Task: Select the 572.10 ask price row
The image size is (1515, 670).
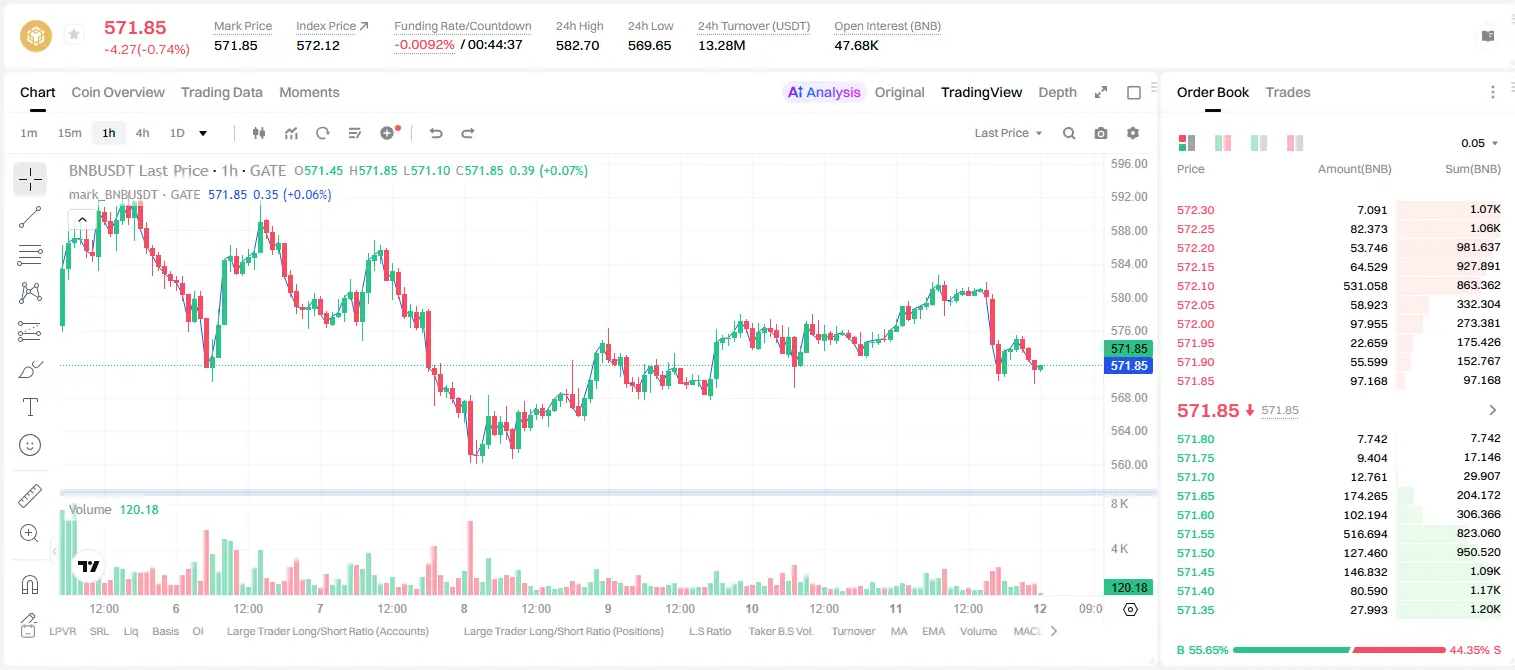Action: (1338, 286)
